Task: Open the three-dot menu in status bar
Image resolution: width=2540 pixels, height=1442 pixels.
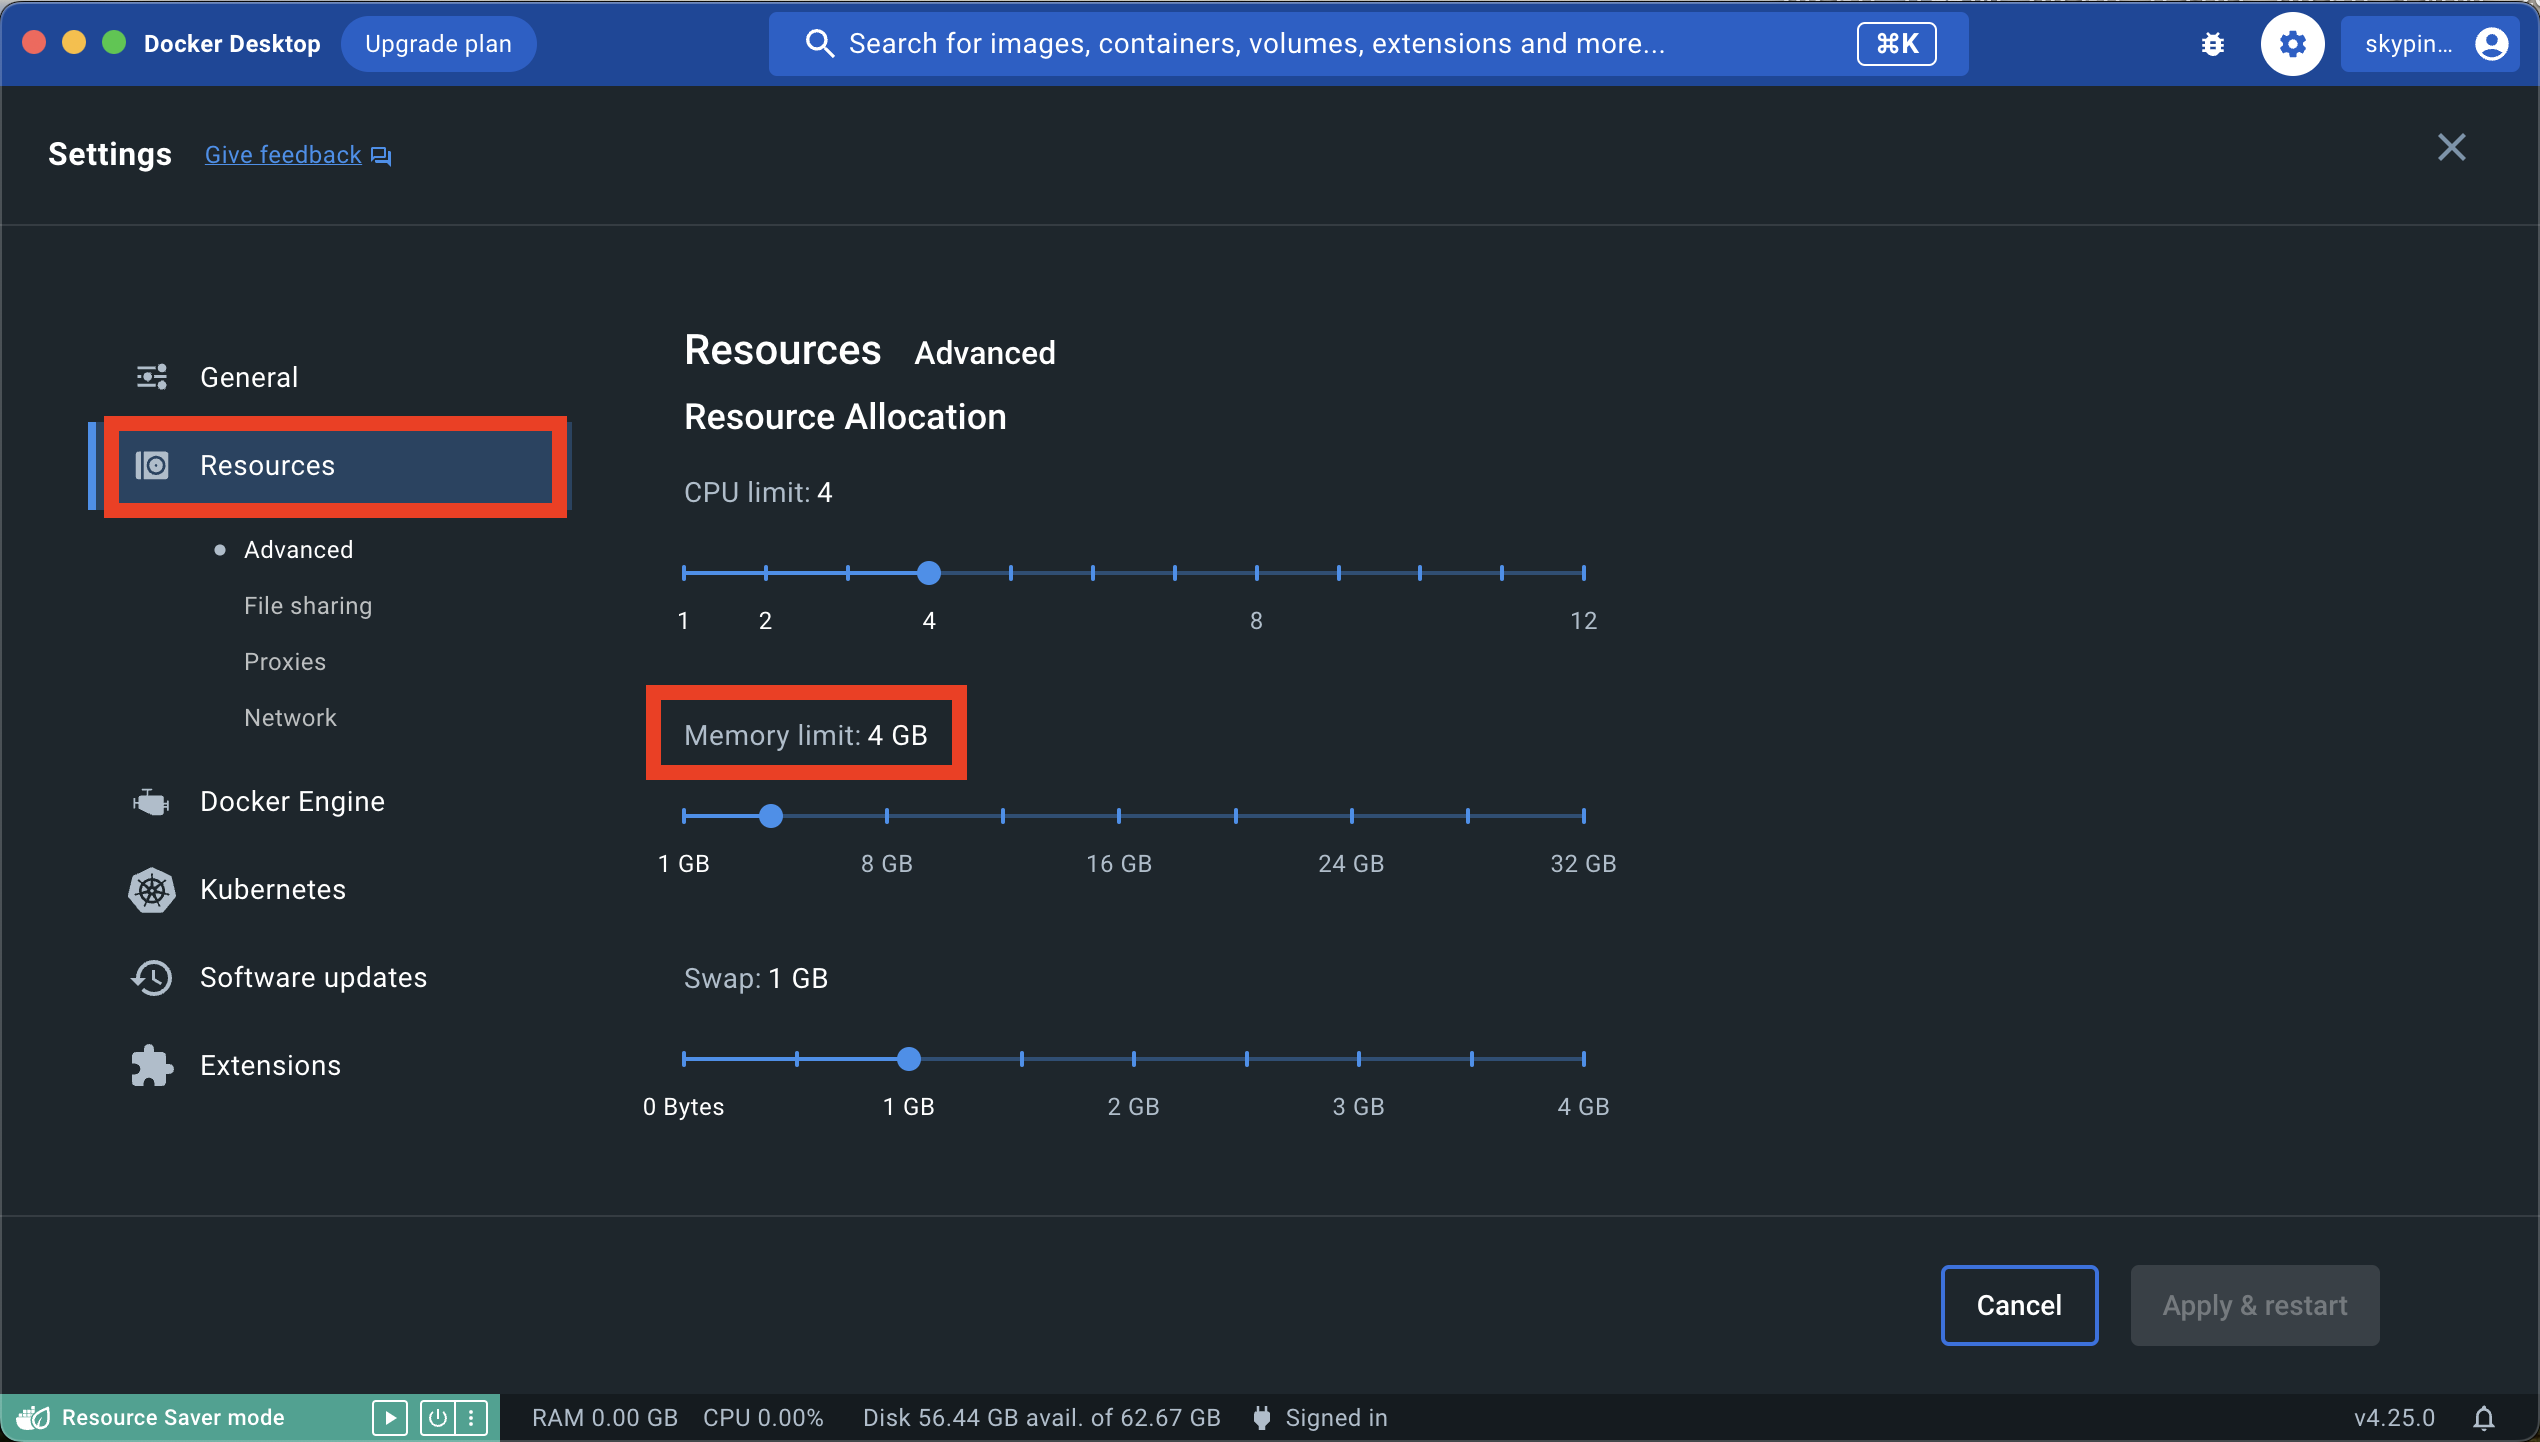Action: (x=471, y=1418)
